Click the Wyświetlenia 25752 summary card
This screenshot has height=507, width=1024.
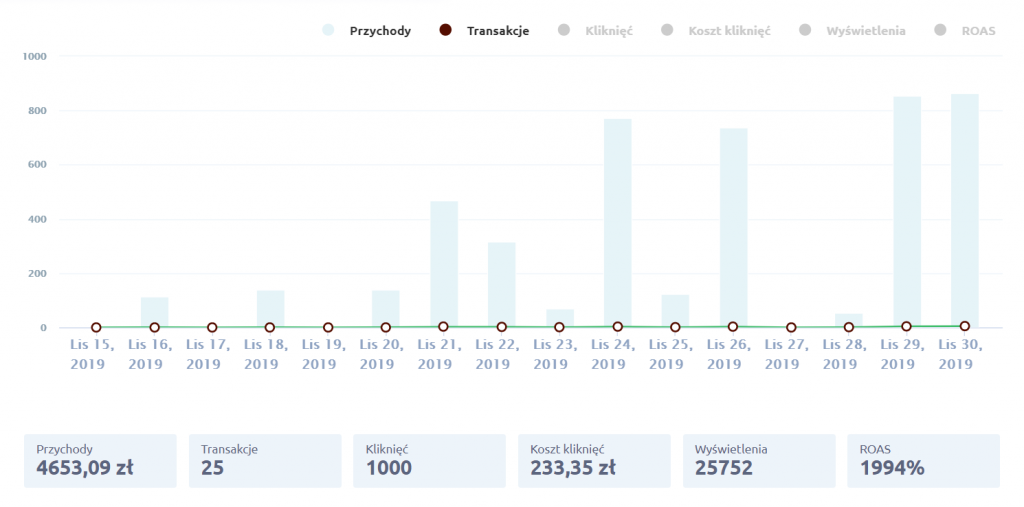pos(758,460)
